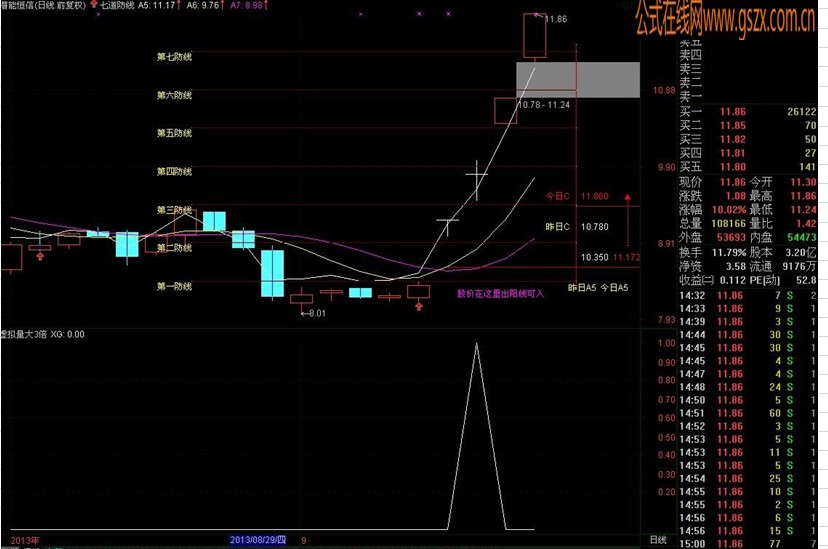Screen dimensions: 828x549
Task: Click the 买五 bid row at 11.80
Action: click(747, 167)
